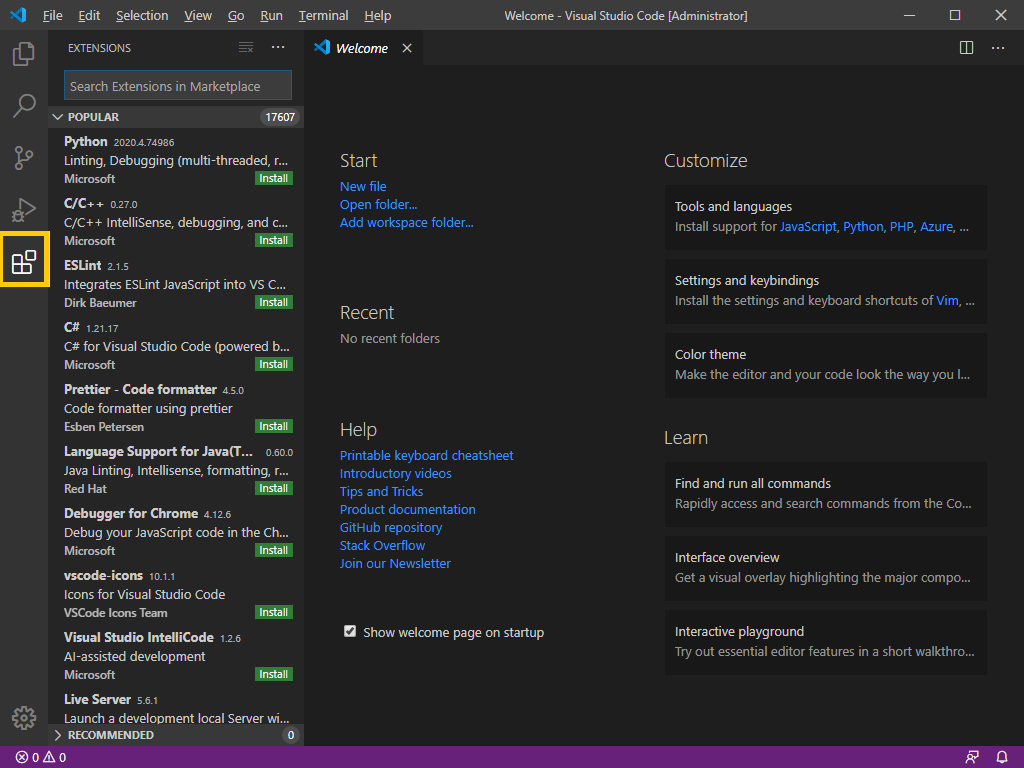Select the Live Server extension entry
1024x768 pixels.
click(176, 709)
